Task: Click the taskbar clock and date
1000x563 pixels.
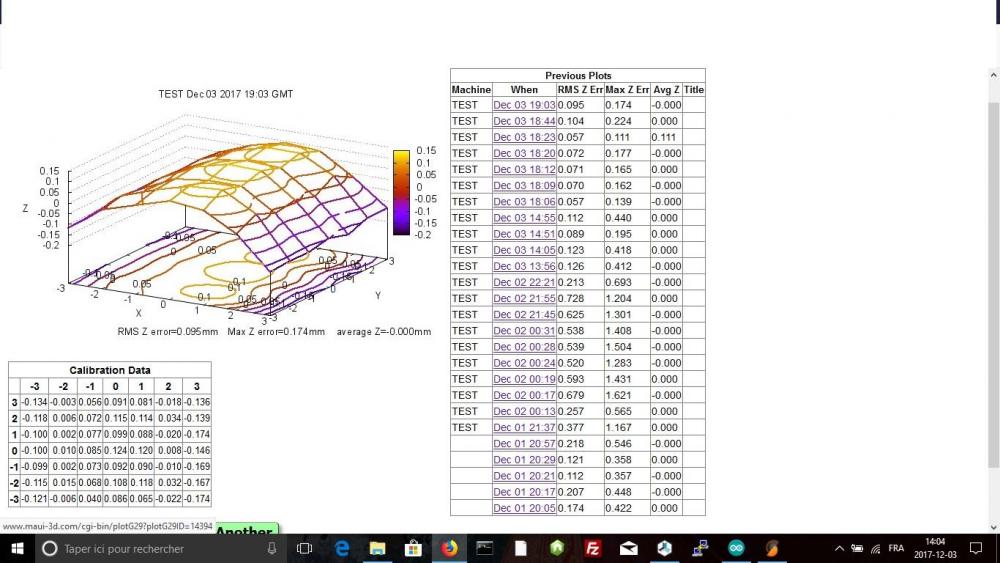Action: 935,548
